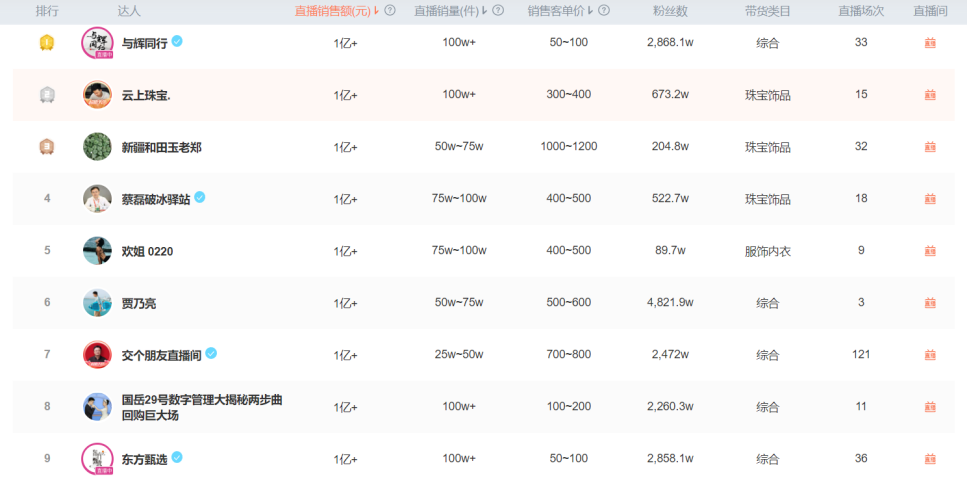
Task: Open live room icon for 交个朋友直播间
Action: pos(930,355)
